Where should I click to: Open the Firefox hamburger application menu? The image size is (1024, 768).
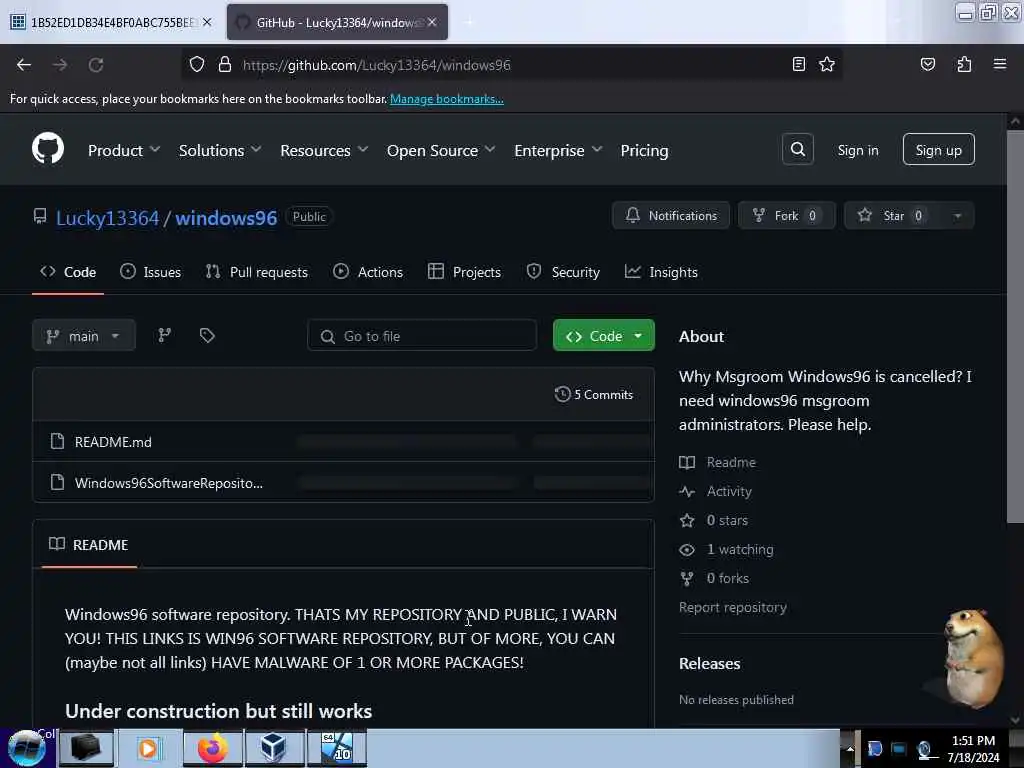999,64
